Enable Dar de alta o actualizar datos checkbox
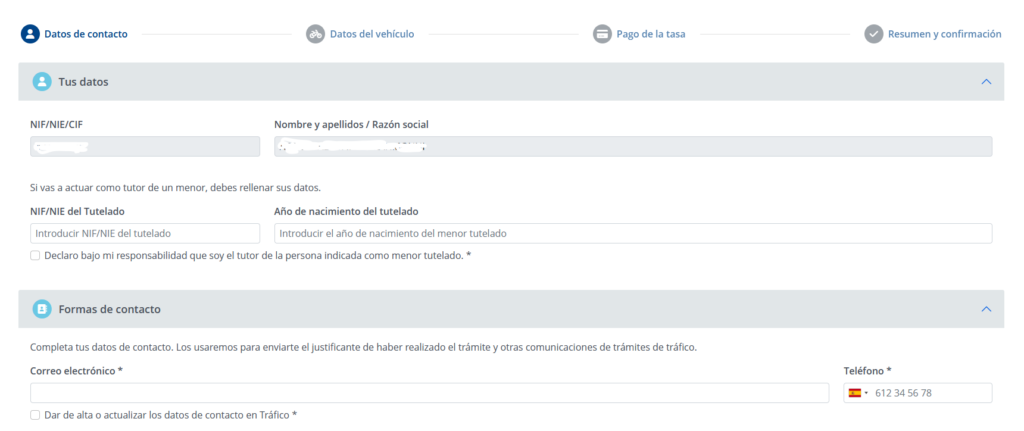The height and width of the screenshot is (431, 1024). click(36, 415)
